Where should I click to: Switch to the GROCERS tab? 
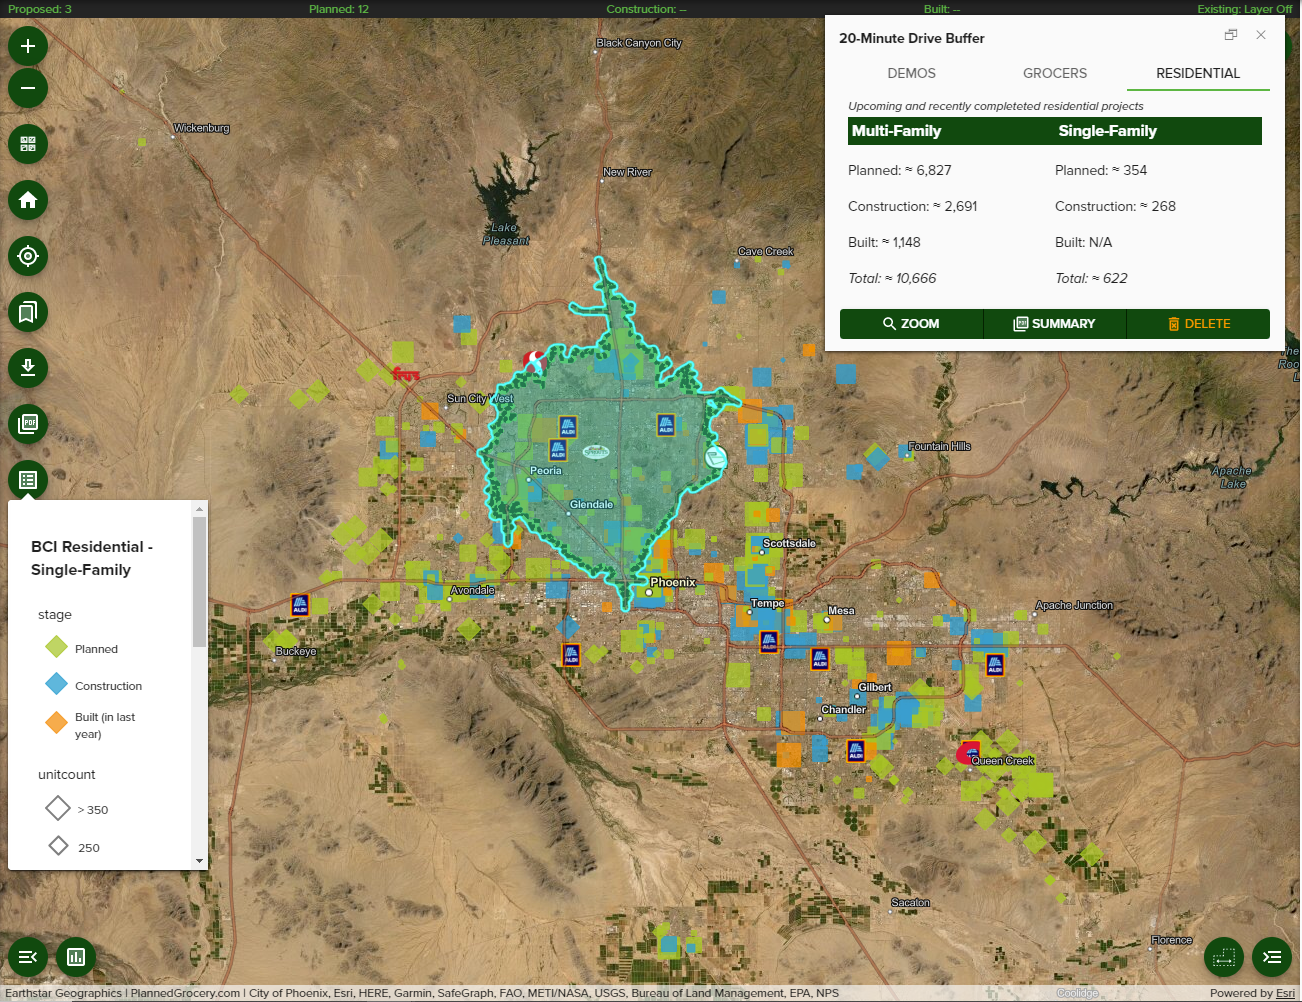tap(1054, 74)
